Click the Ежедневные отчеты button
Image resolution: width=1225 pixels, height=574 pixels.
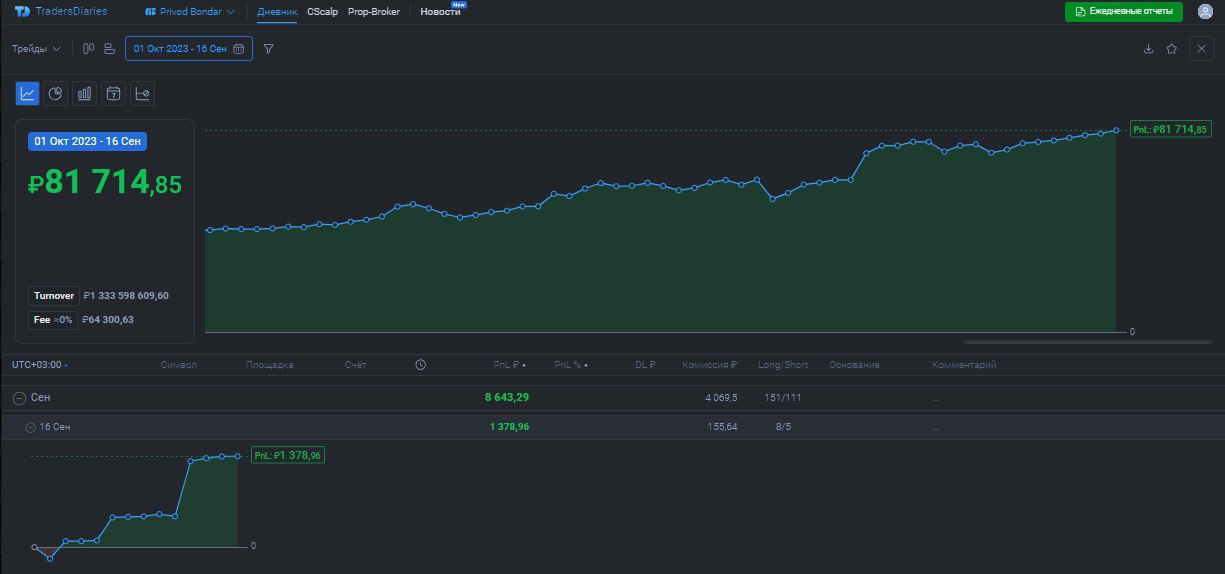point(1124,11)
